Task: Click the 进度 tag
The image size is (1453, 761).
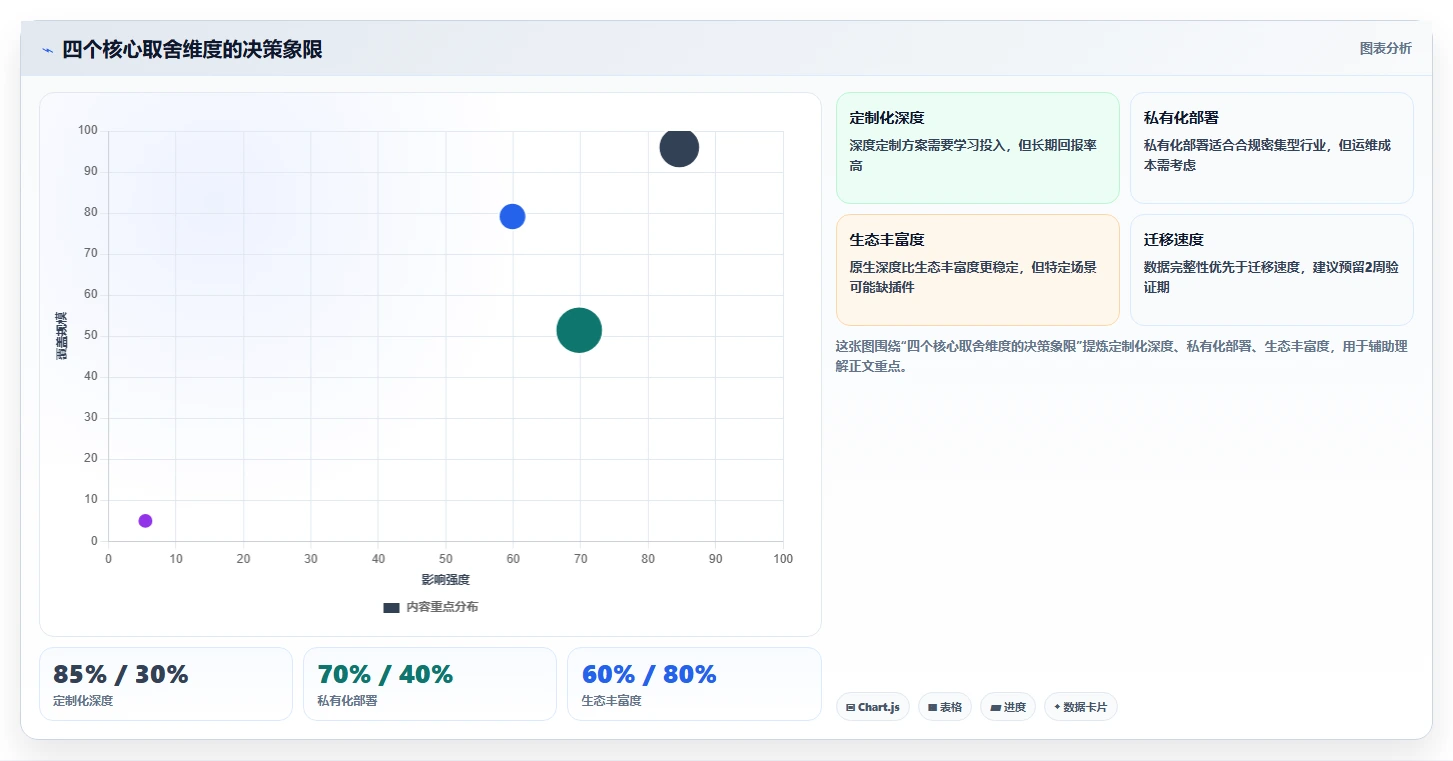Action: tap(1008, 707)
